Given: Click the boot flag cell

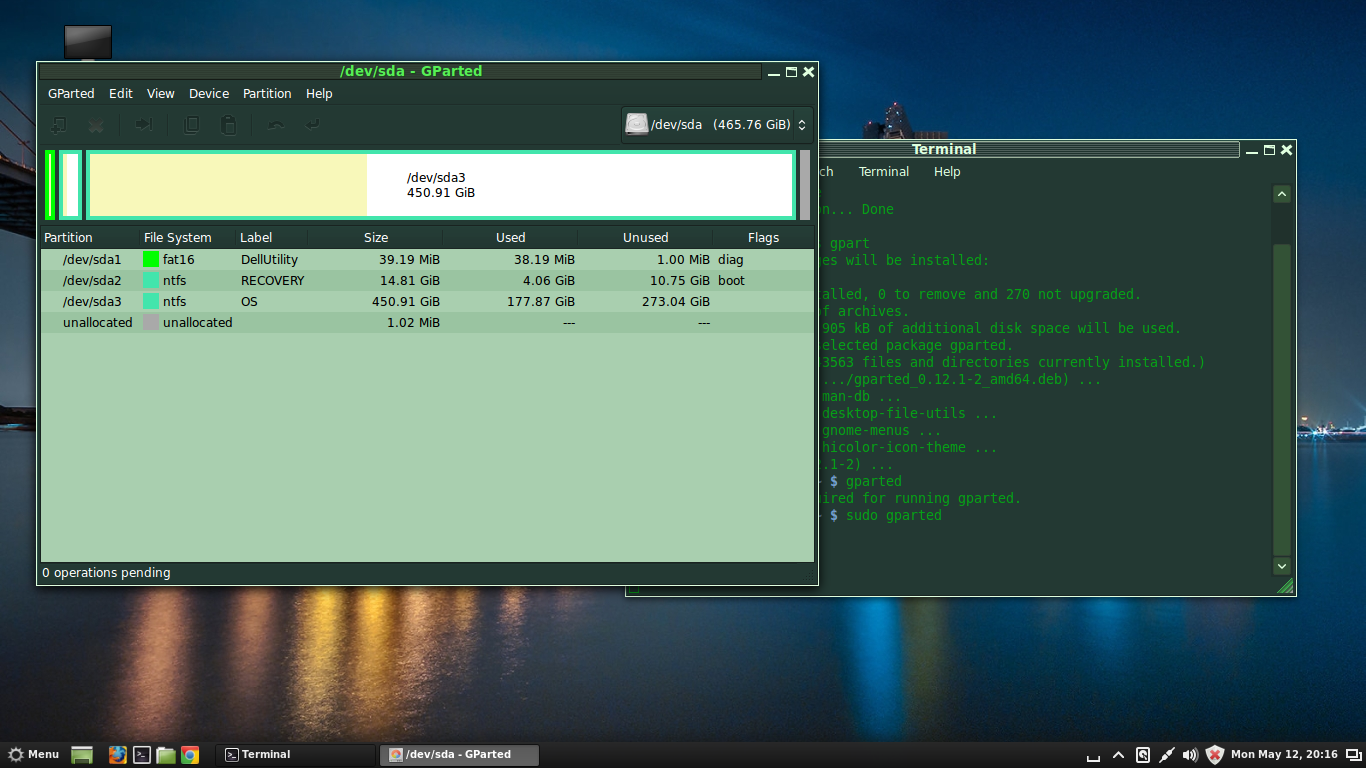Looking at the screenshot, I should pos(731,280).
